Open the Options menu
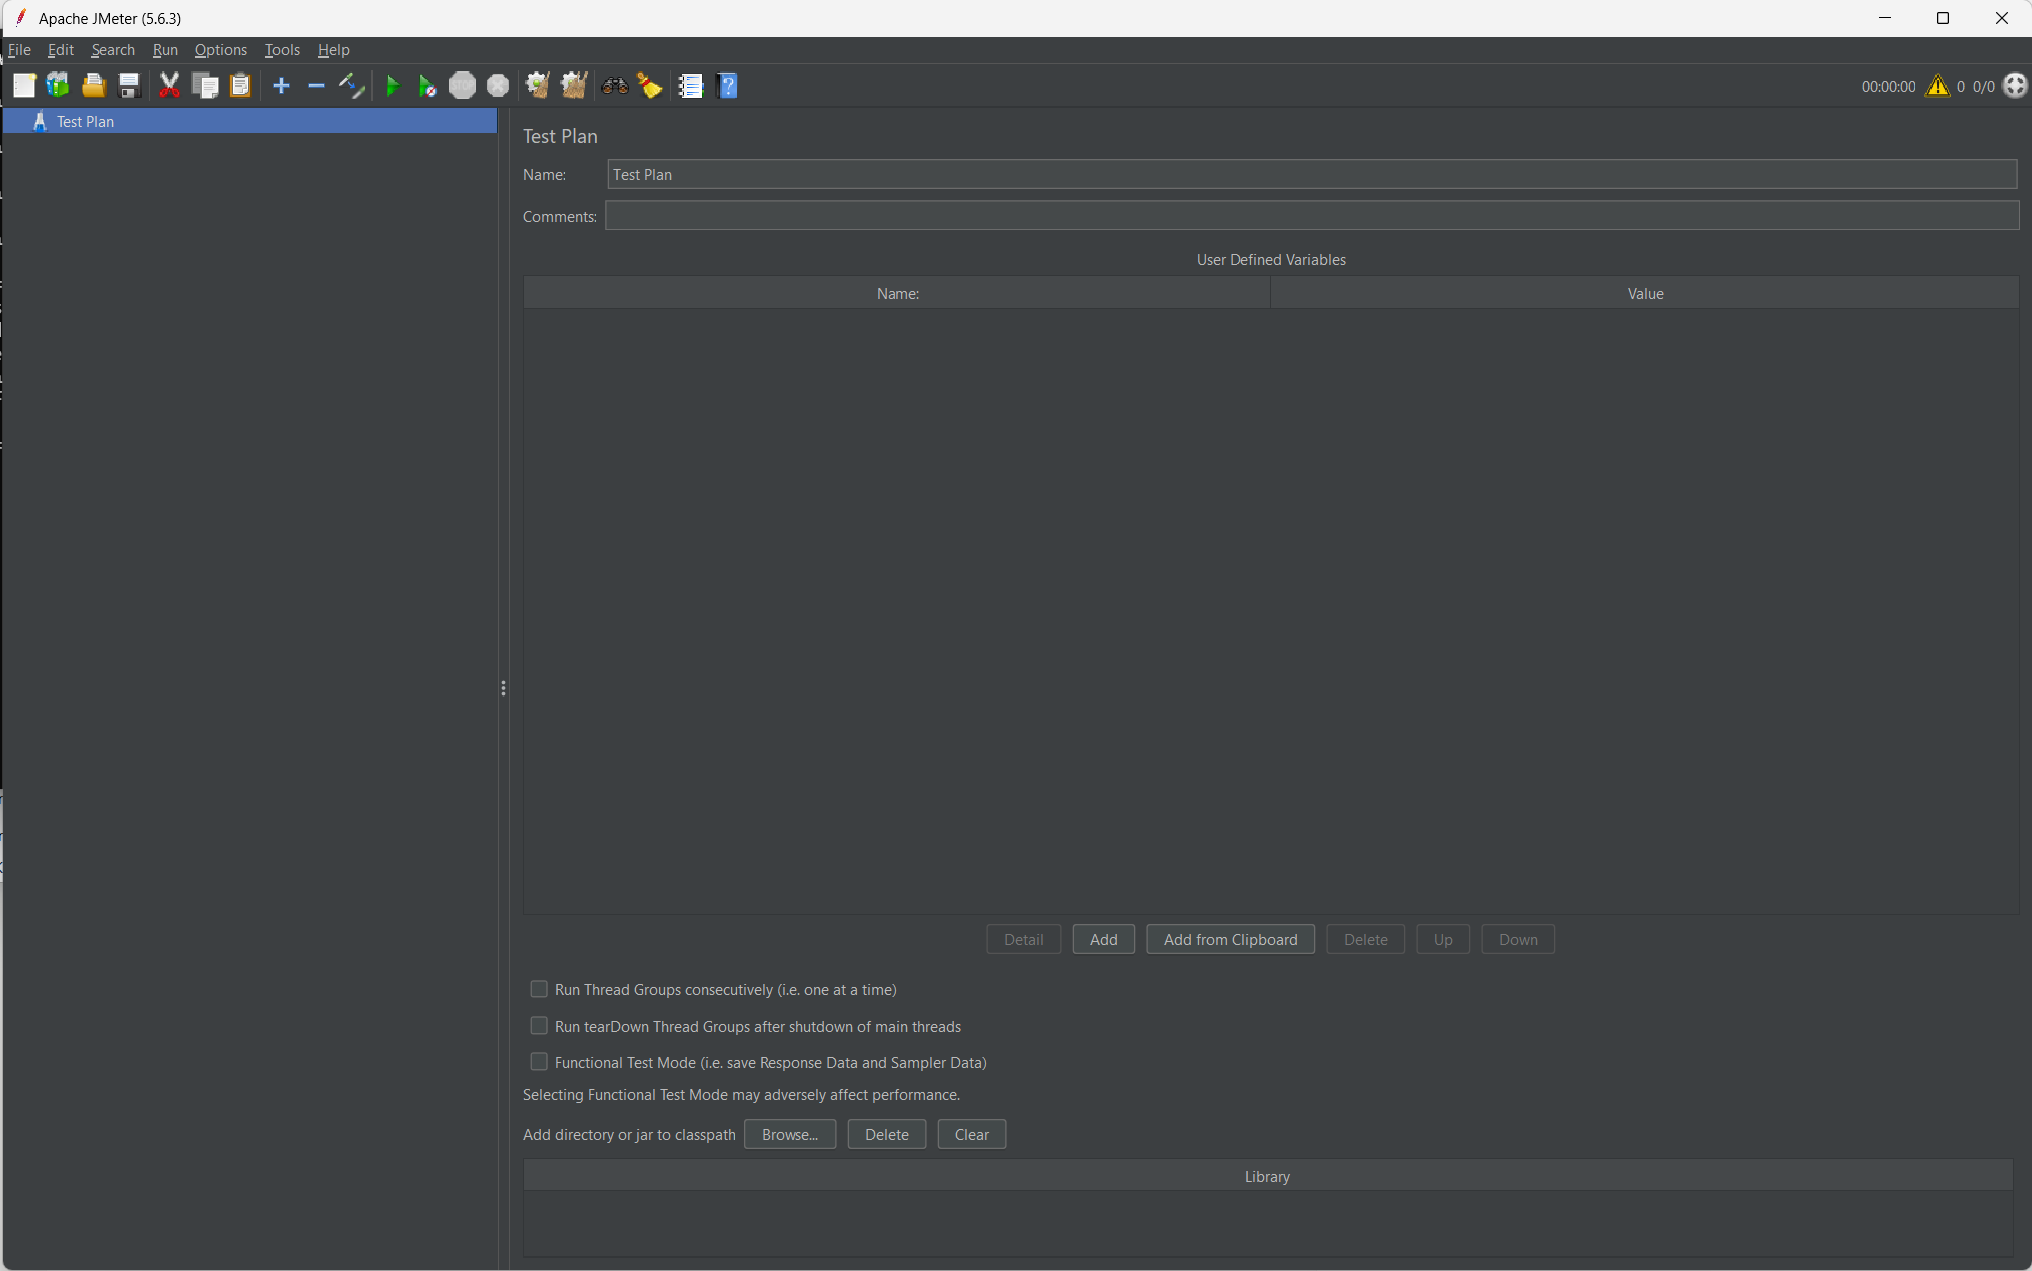The width and height of the screenshot is (2032, 1271). tap(220, 50)
